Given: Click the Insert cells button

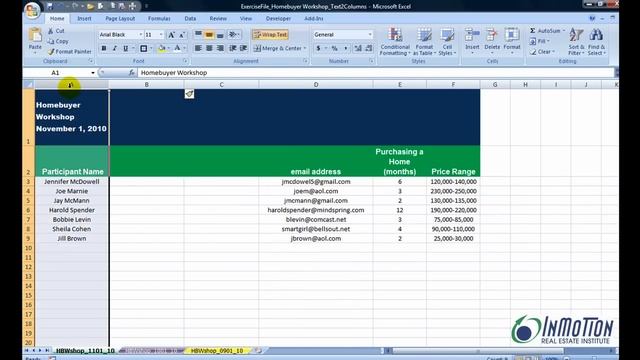Looking at the screenshot, I should tap(472, 40).
